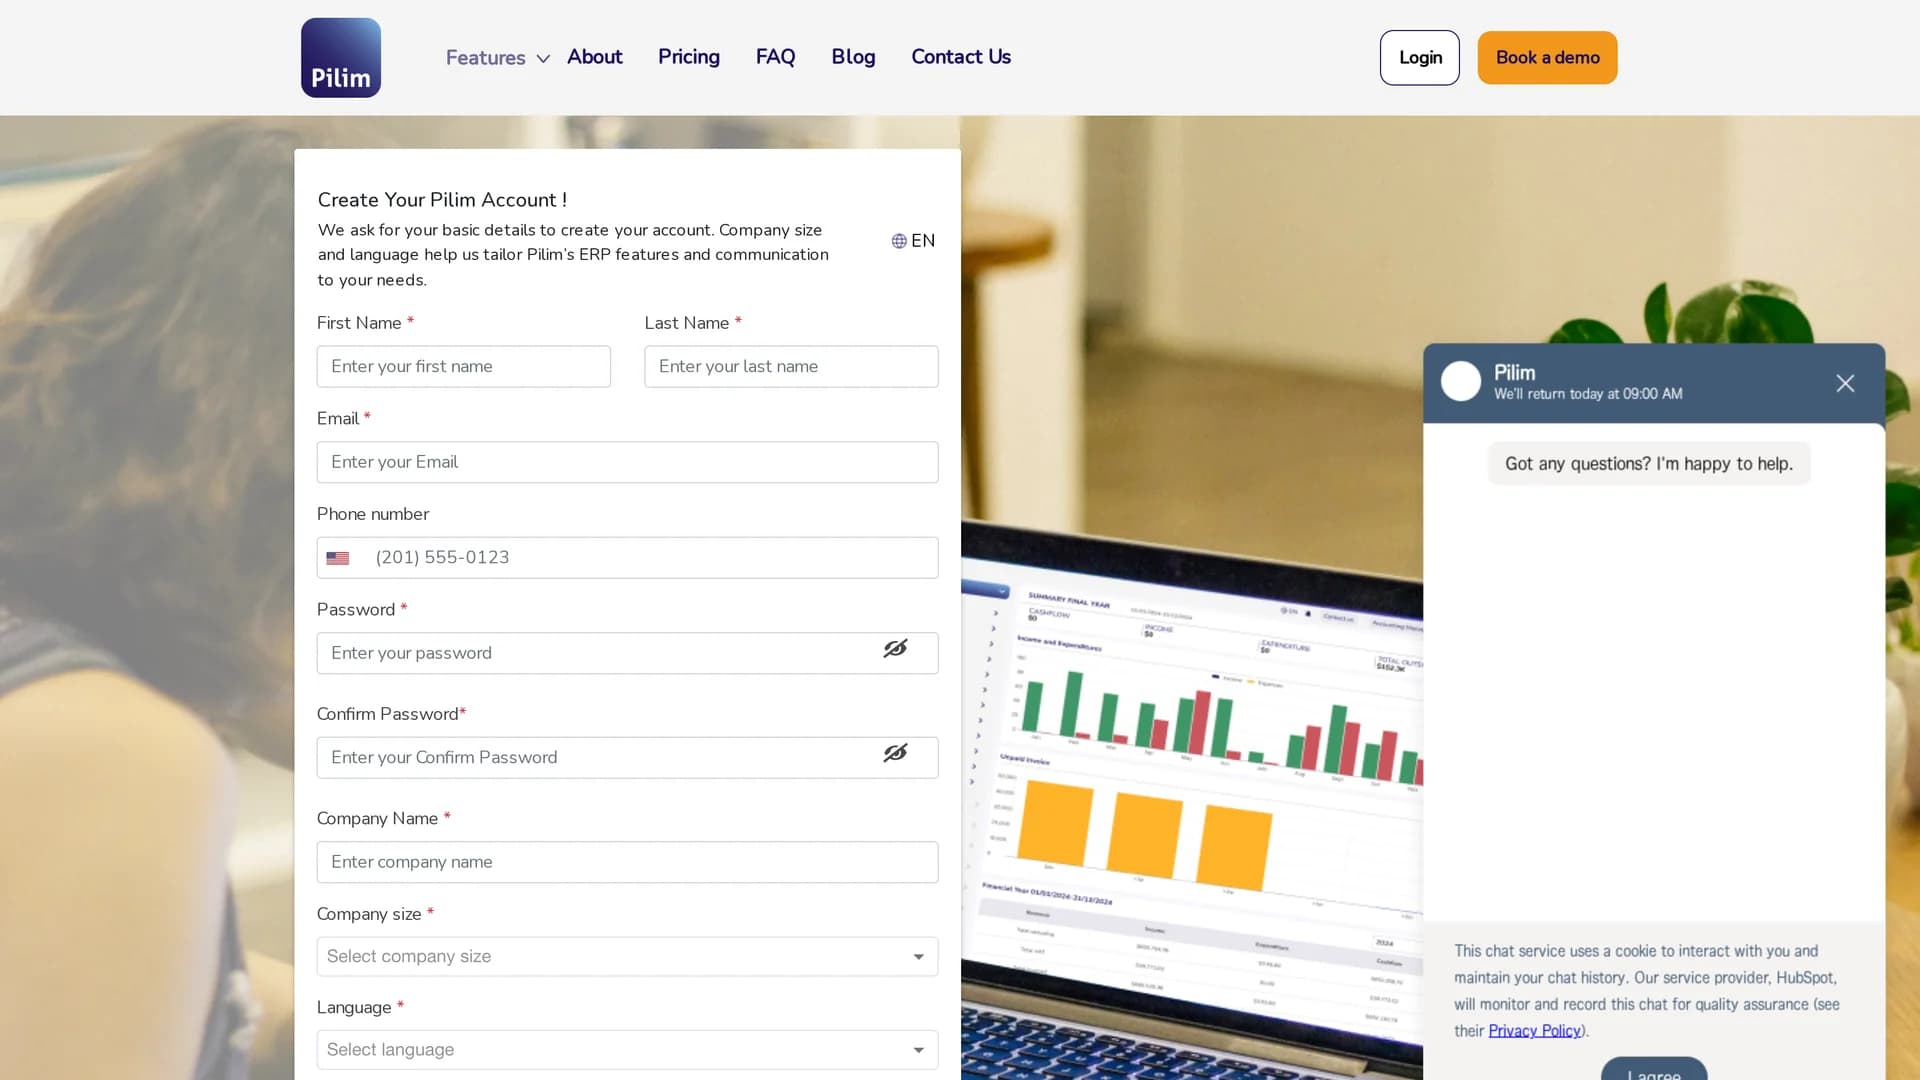This screenshot has width=1920, height=1080.
Task: Focus the First Name input field
Action: point(463,366)
